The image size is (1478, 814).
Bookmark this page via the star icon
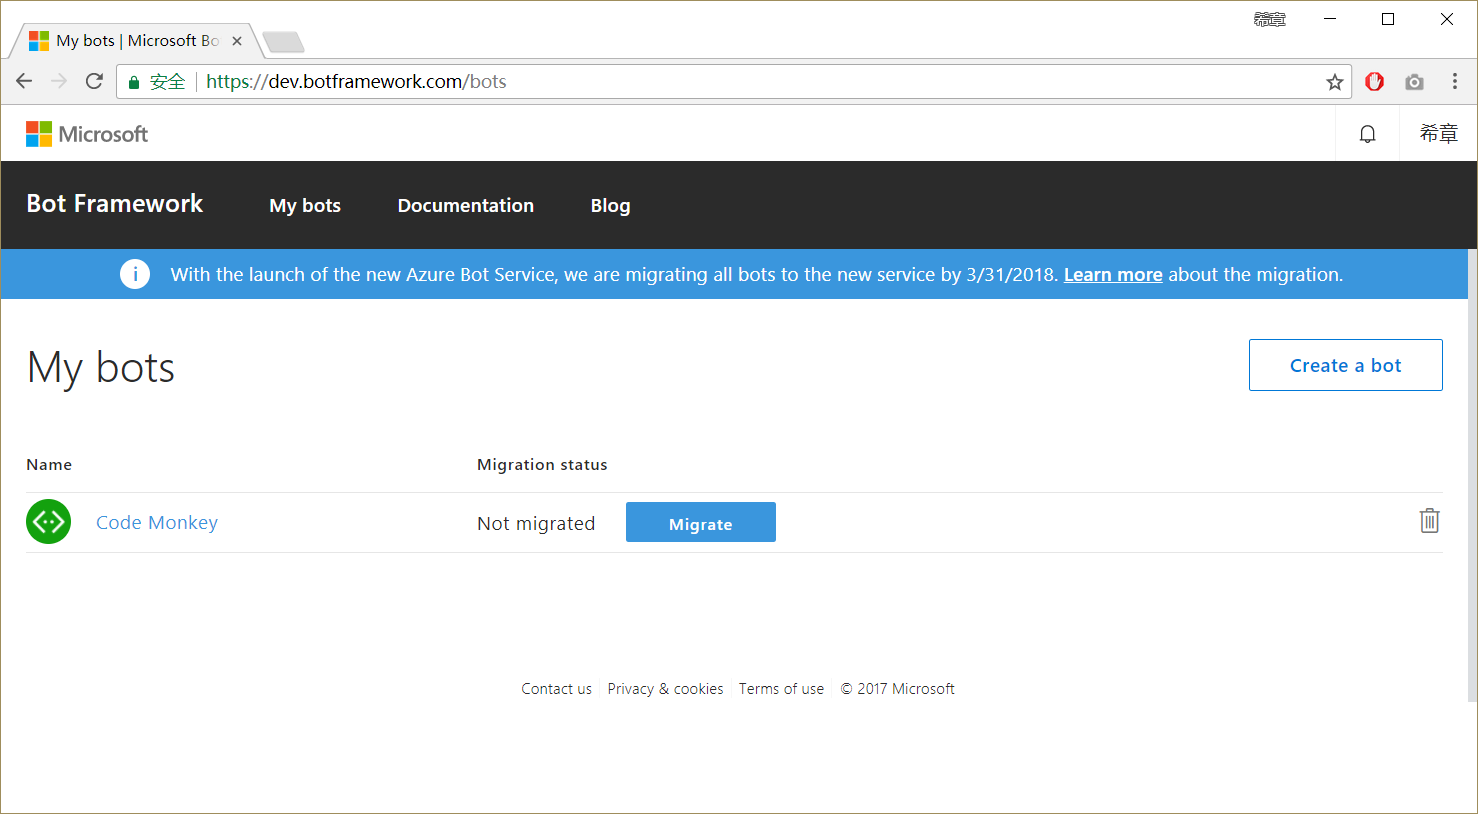[x=1334, y=81]
